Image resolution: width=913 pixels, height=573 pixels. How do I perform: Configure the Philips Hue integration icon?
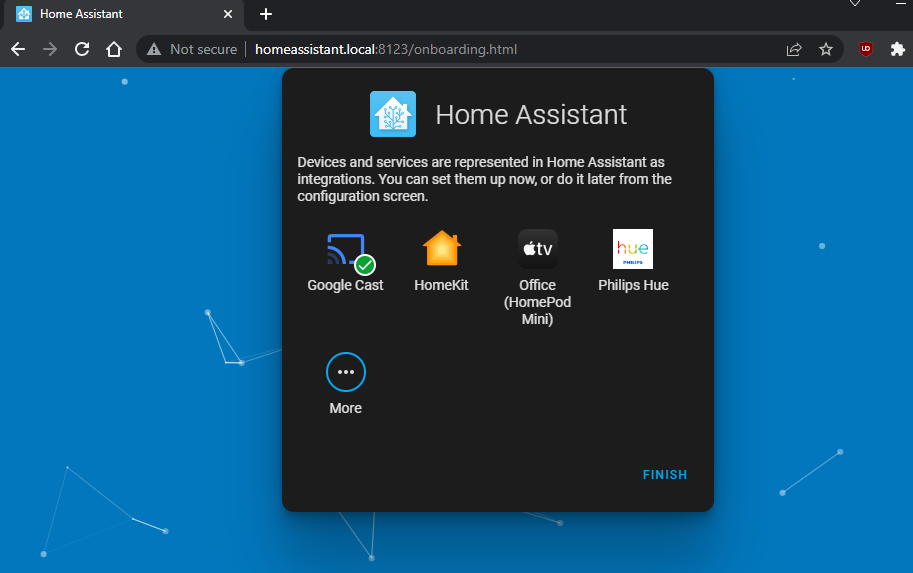[x=633, y=249]
